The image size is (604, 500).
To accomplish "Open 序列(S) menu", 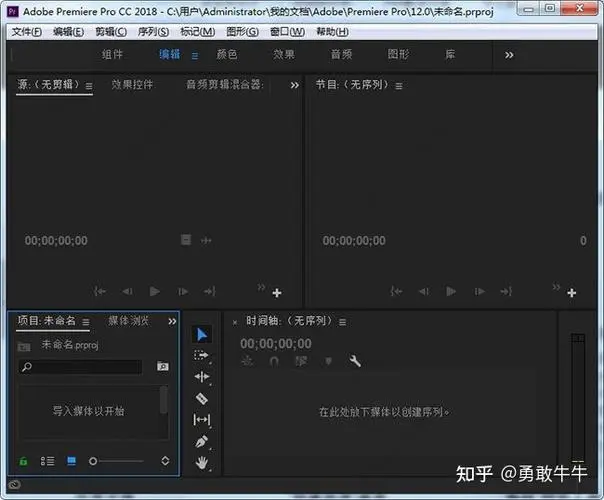I will pos(153,32).
